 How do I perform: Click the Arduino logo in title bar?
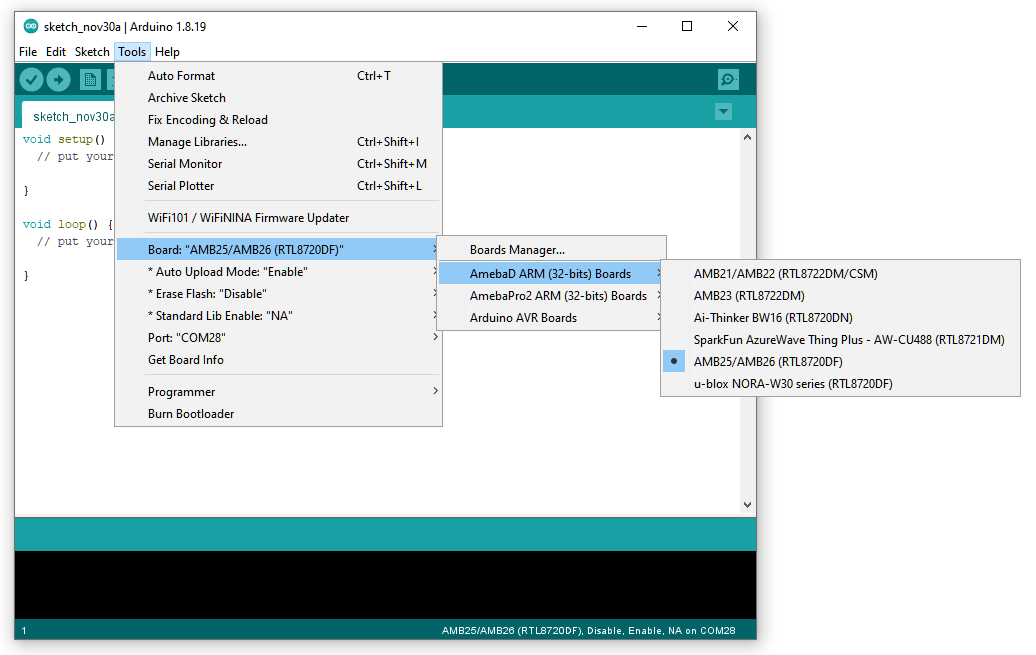coord(30,27)
